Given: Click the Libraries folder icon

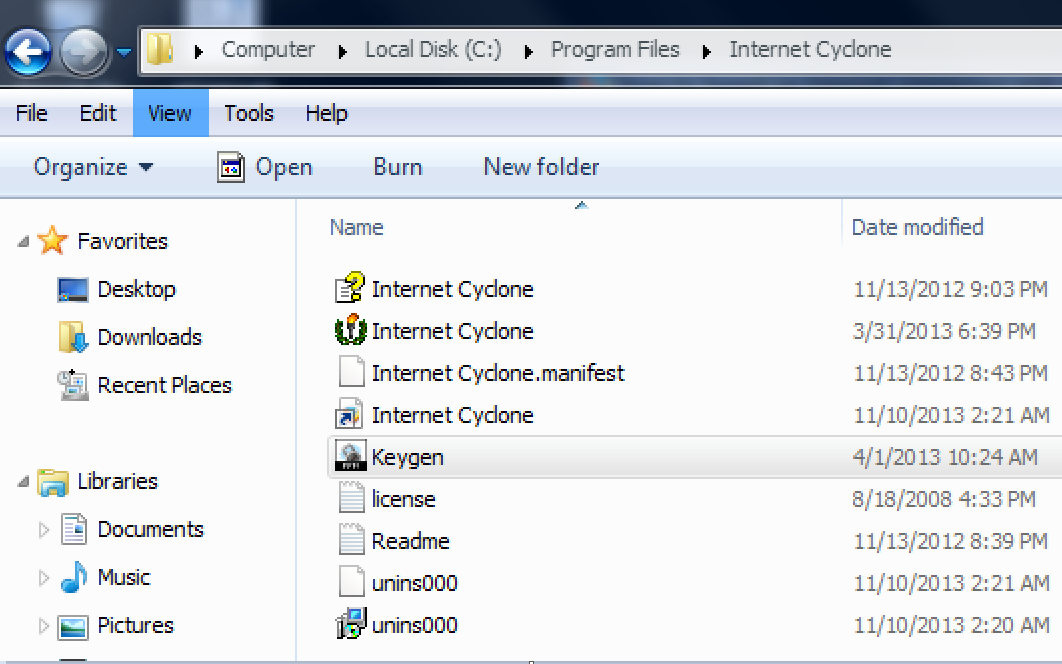Looking at the screenshot, I should (x=52, y=482).
